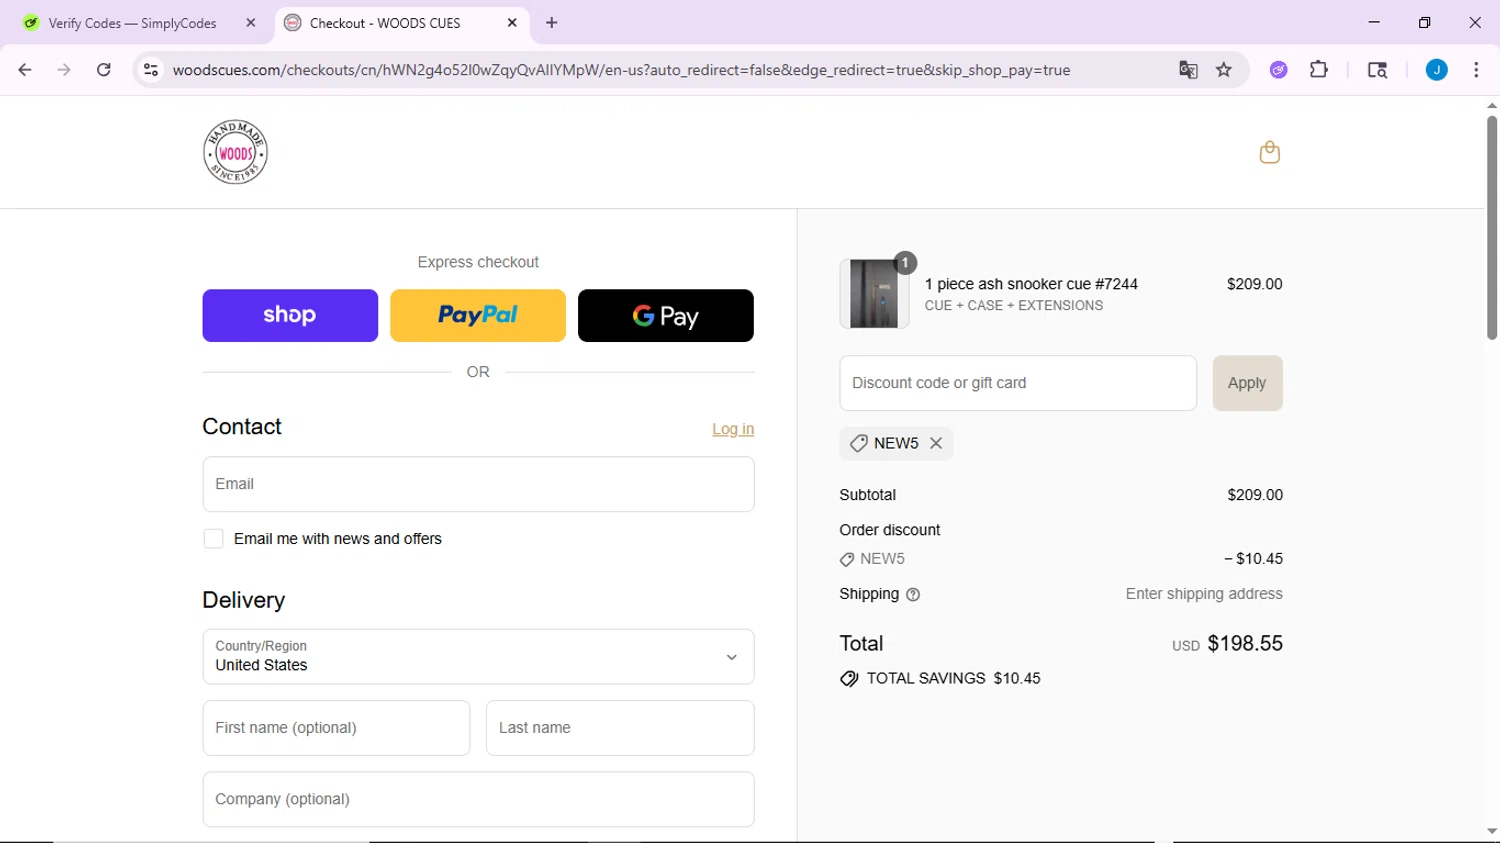Click the translate page icon

1188,70
